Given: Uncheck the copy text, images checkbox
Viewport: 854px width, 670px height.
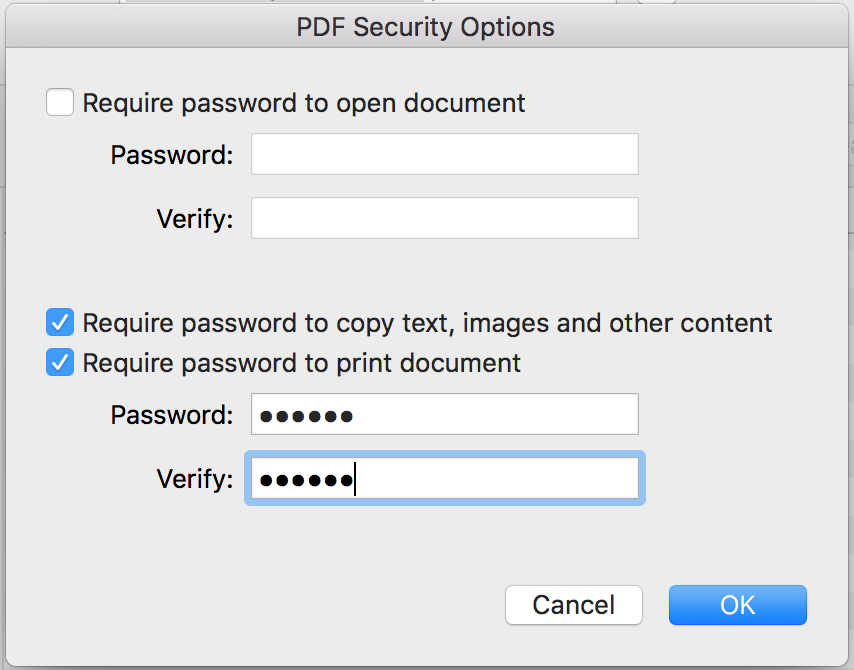Looking at the screenshot, I should pyautogui.click(x=60, y=323).
